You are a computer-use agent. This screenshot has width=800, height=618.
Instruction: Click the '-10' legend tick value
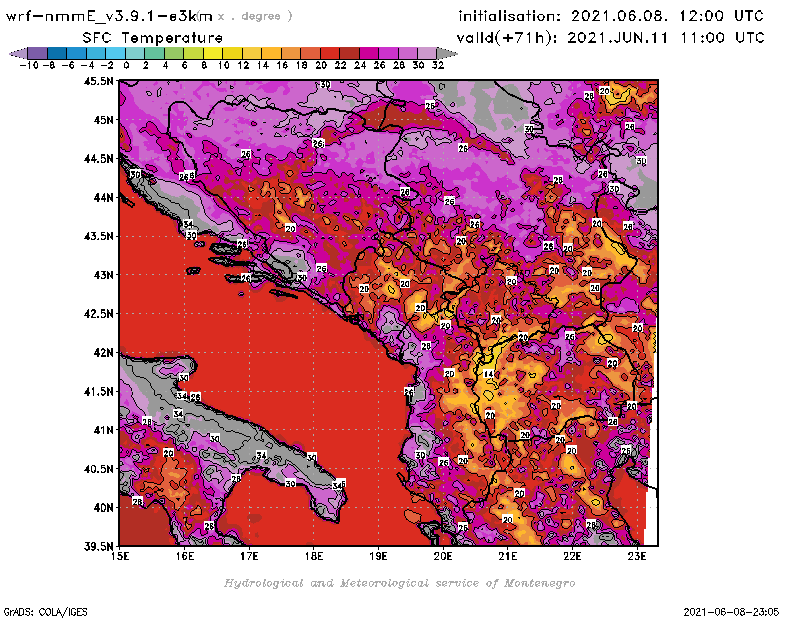(x=29, y=65)
